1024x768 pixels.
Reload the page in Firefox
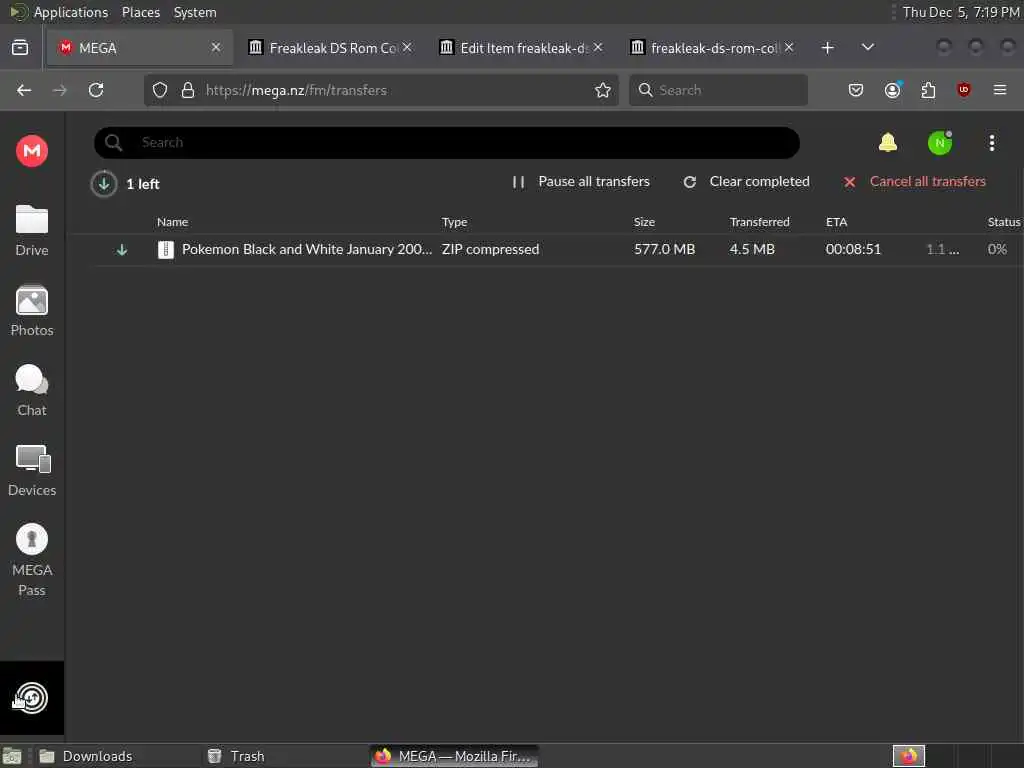pos(96,90)
